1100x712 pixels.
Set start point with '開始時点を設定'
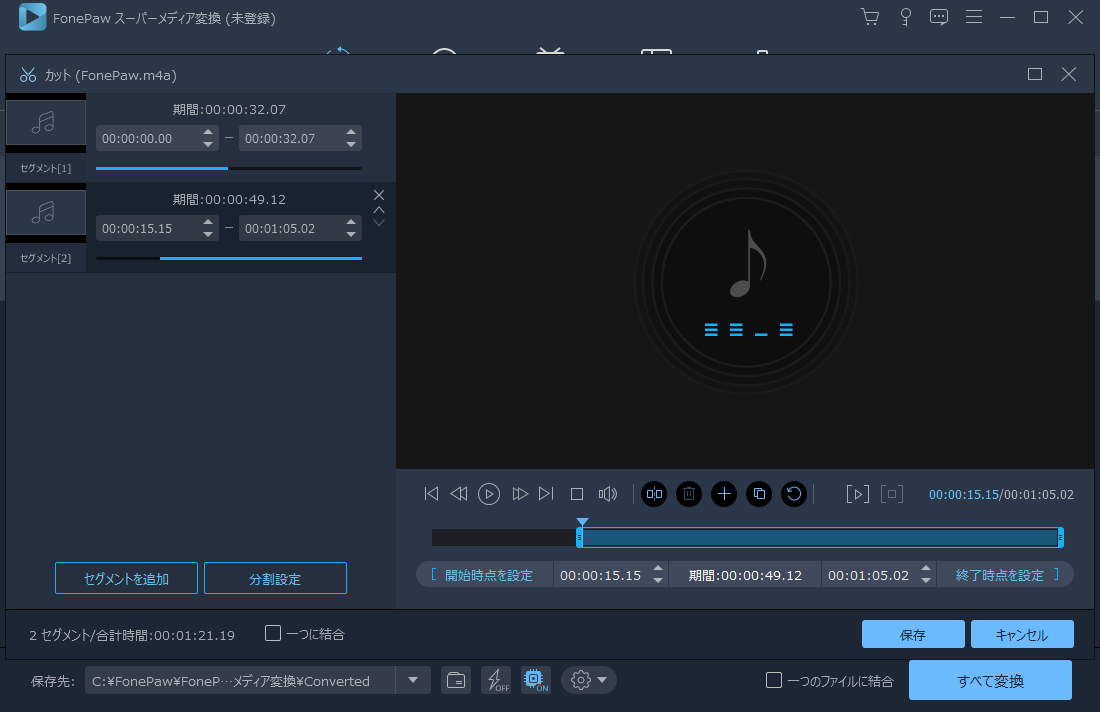coord(482,575)
